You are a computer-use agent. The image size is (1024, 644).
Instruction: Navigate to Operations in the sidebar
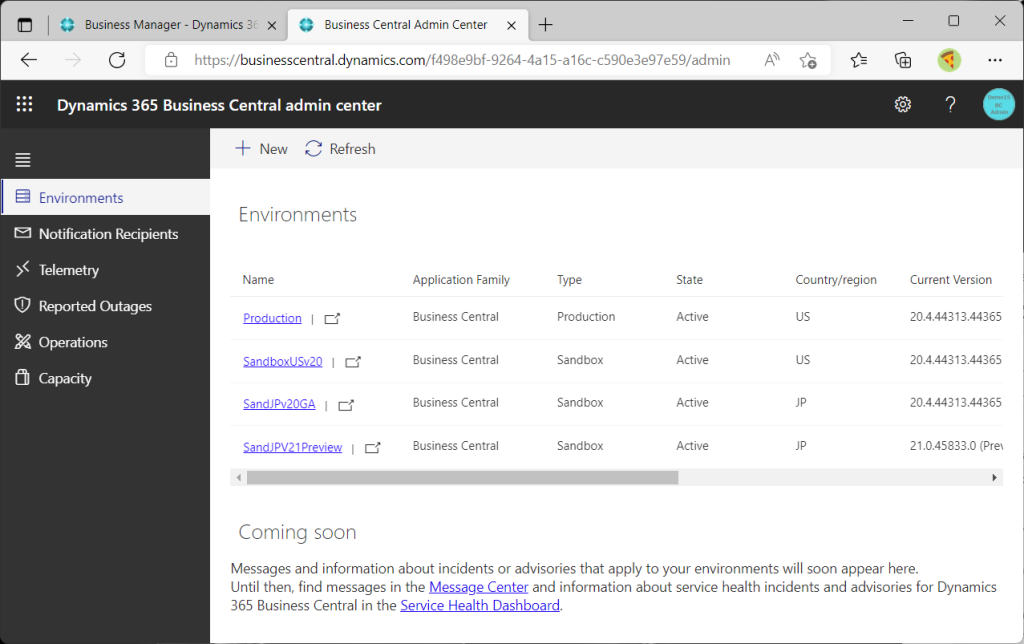tap(105, 342)
